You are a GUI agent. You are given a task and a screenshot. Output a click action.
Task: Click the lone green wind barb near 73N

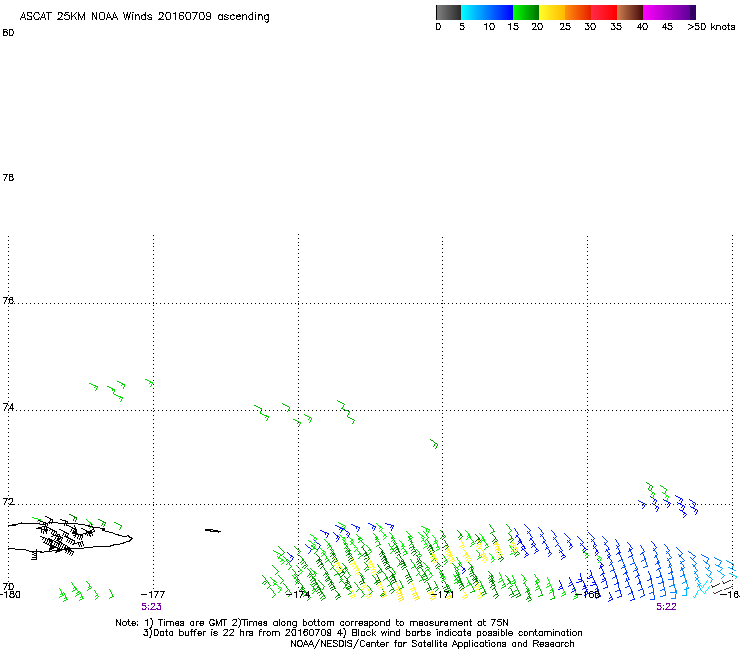click(x=434, y=444)
